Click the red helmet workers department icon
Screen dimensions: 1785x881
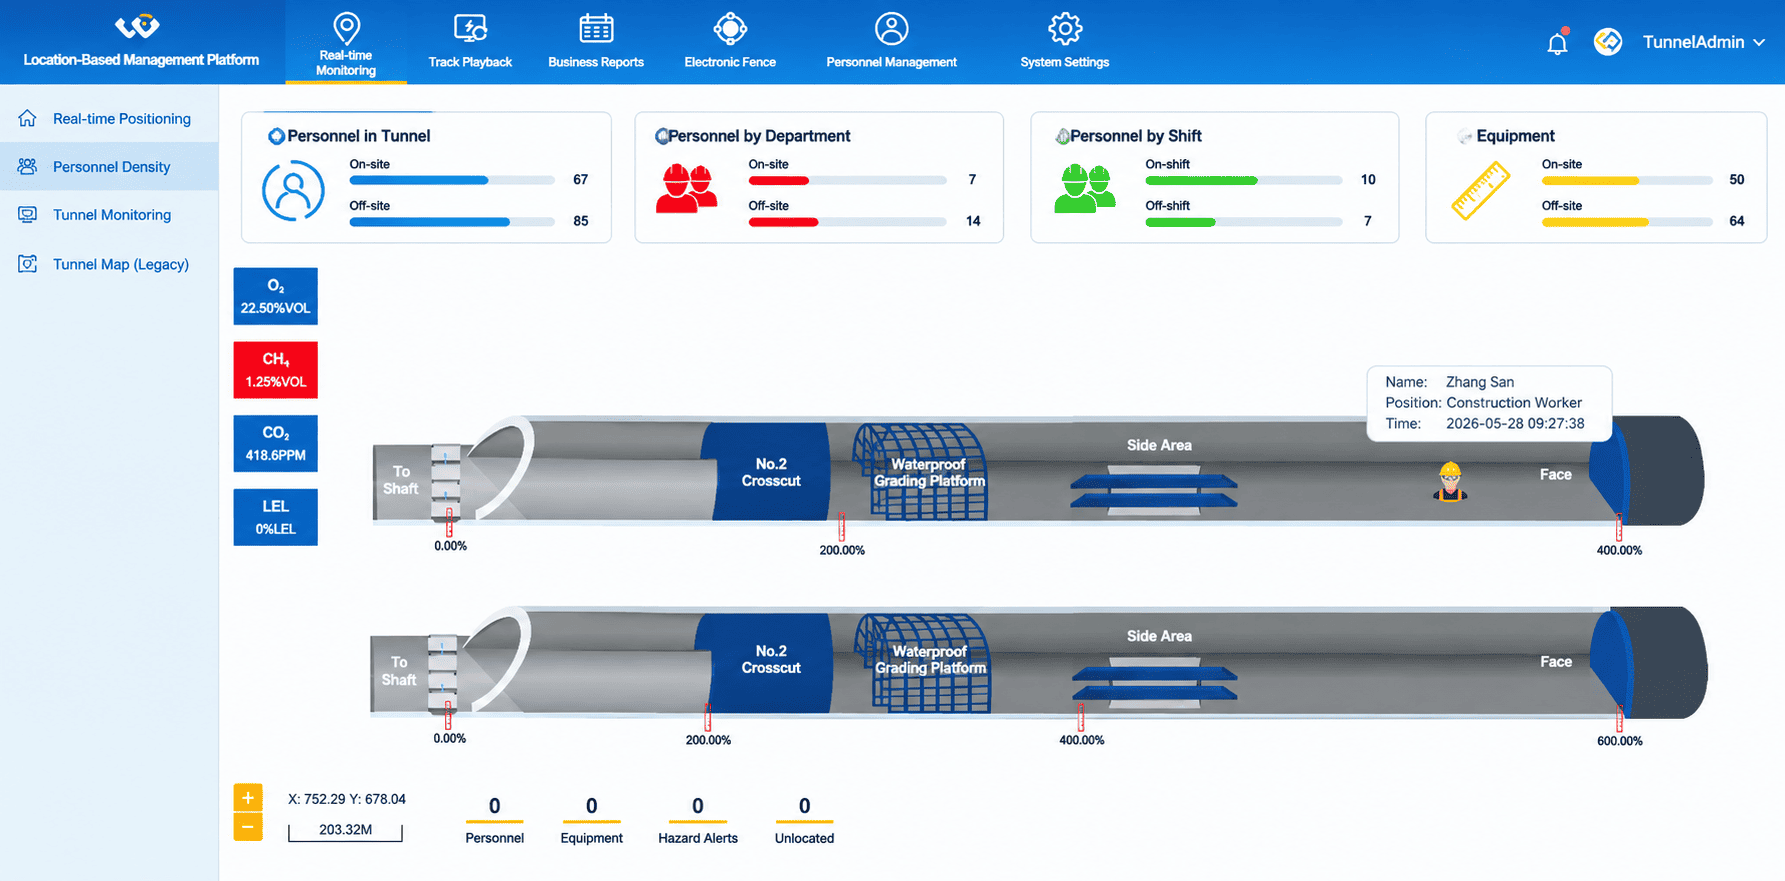pos(687,188)
